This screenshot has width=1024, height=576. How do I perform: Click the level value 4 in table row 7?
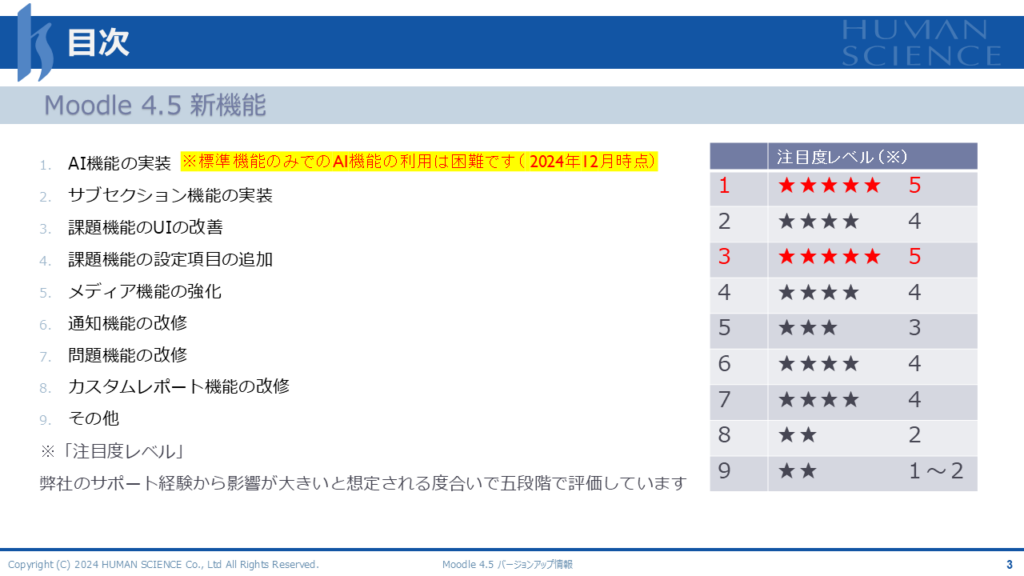(914, 400)
